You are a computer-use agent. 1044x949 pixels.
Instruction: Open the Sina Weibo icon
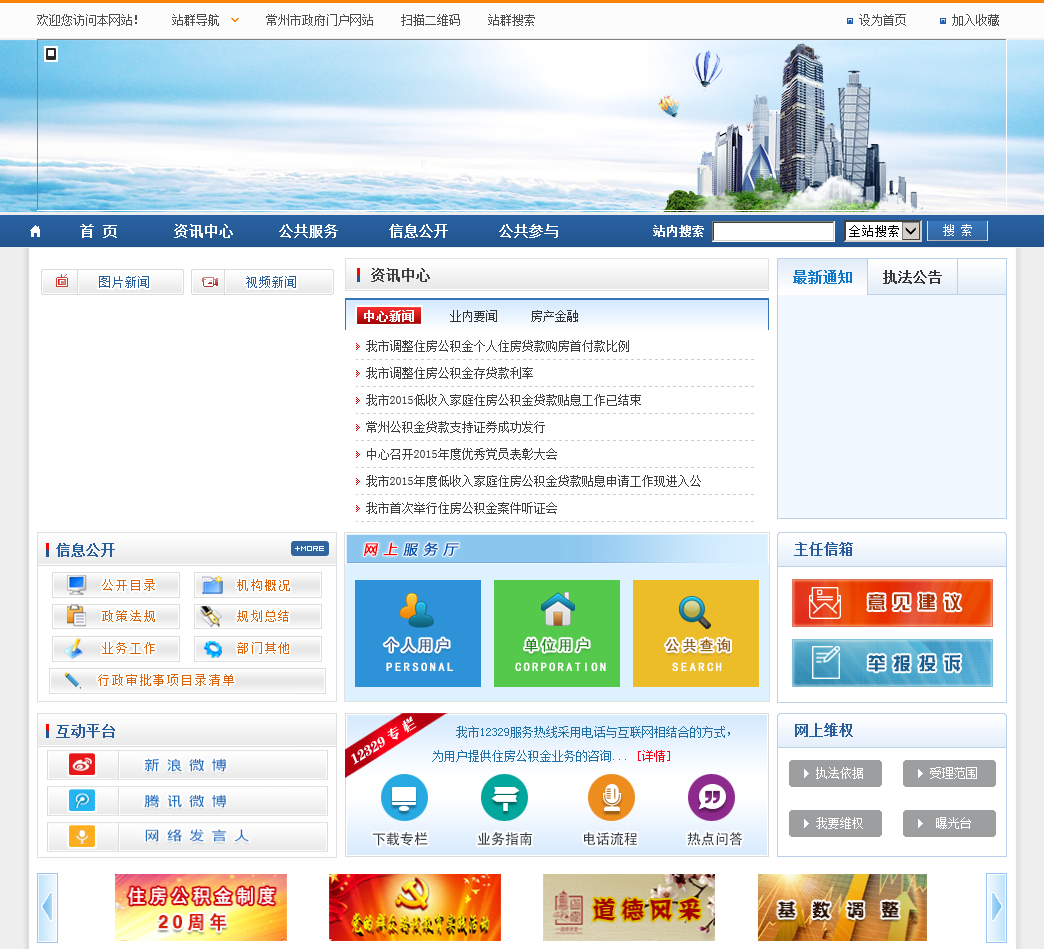coord(82,765)
